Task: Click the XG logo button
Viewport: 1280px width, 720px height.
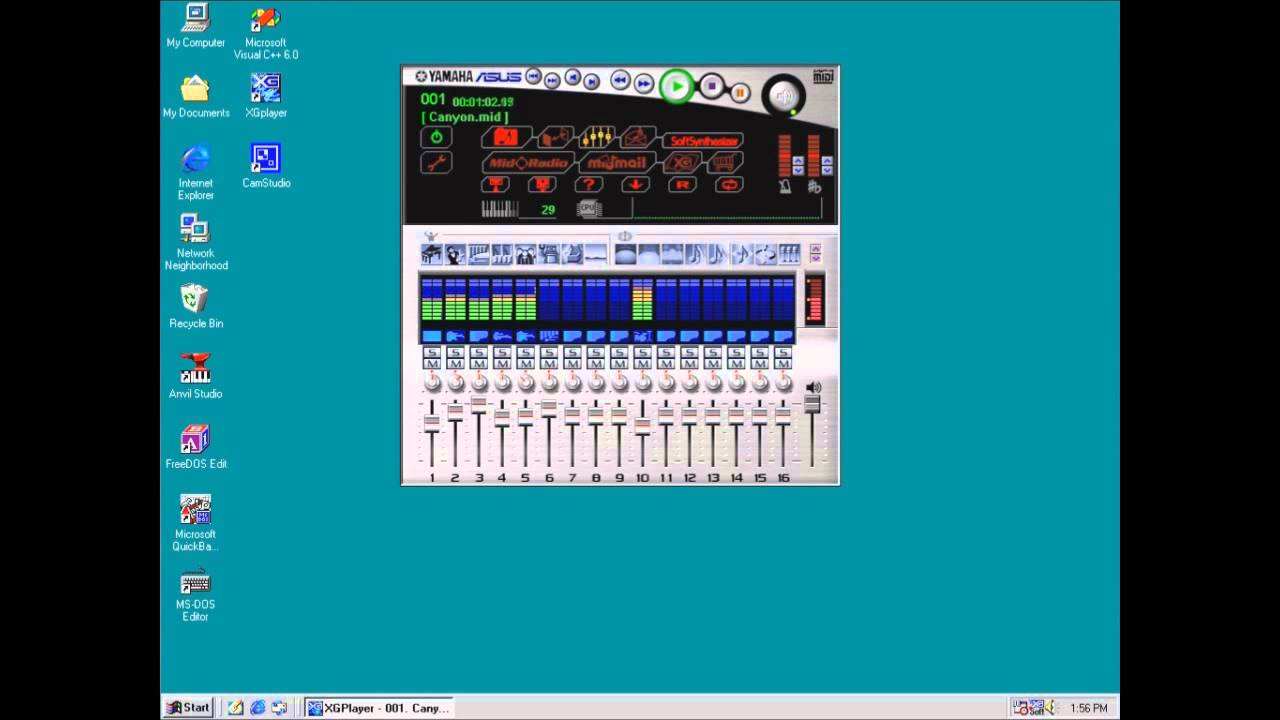Action: [683, 162]
